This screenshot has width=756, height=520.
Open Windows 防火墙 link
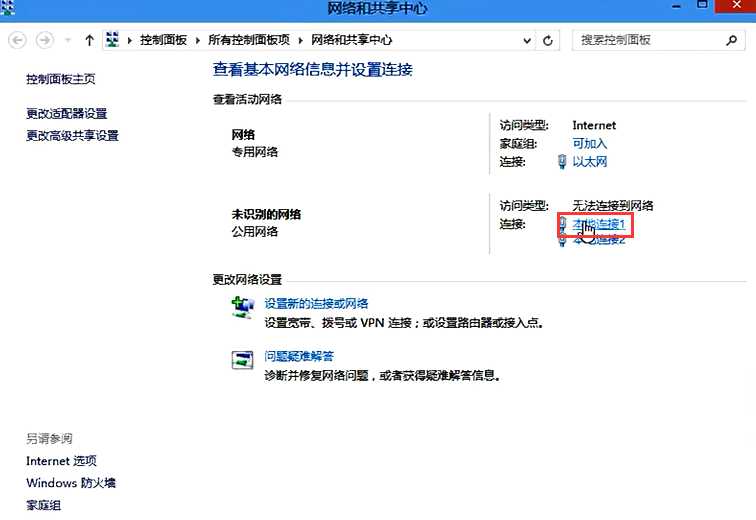tap(71, 483)
